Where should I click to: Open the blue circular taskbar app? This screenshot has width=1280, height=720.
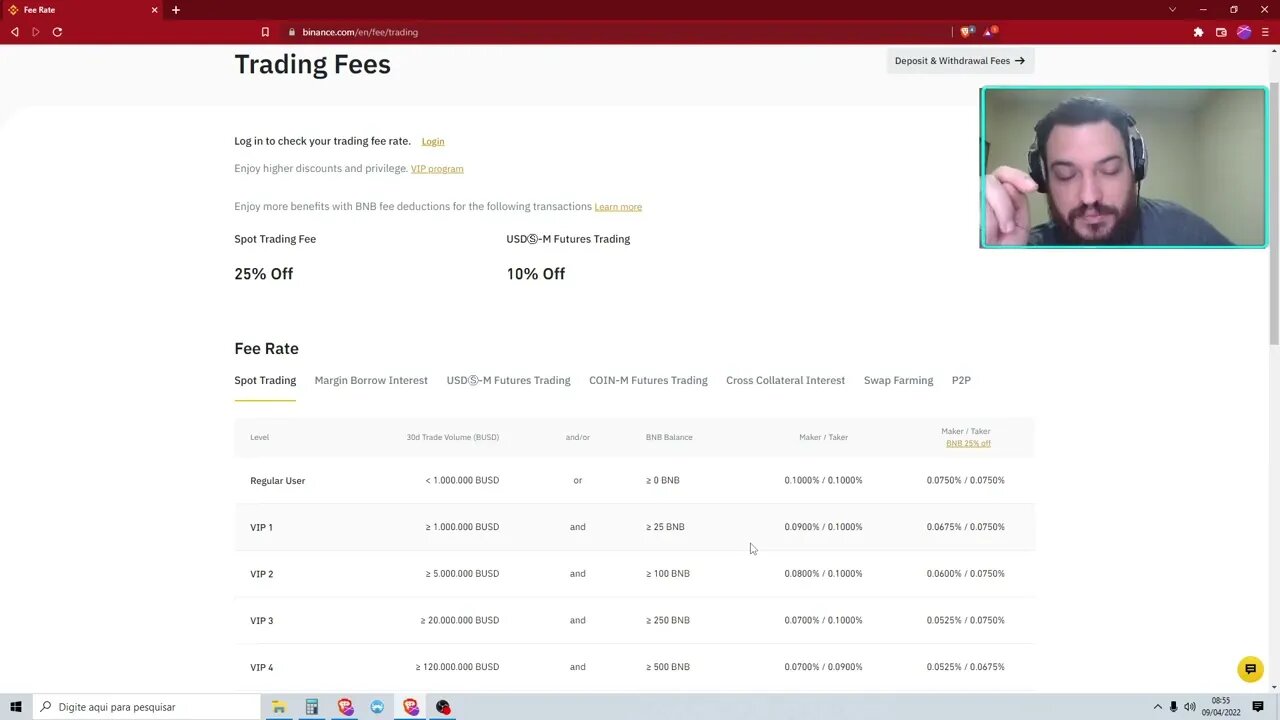click(377, 707)
